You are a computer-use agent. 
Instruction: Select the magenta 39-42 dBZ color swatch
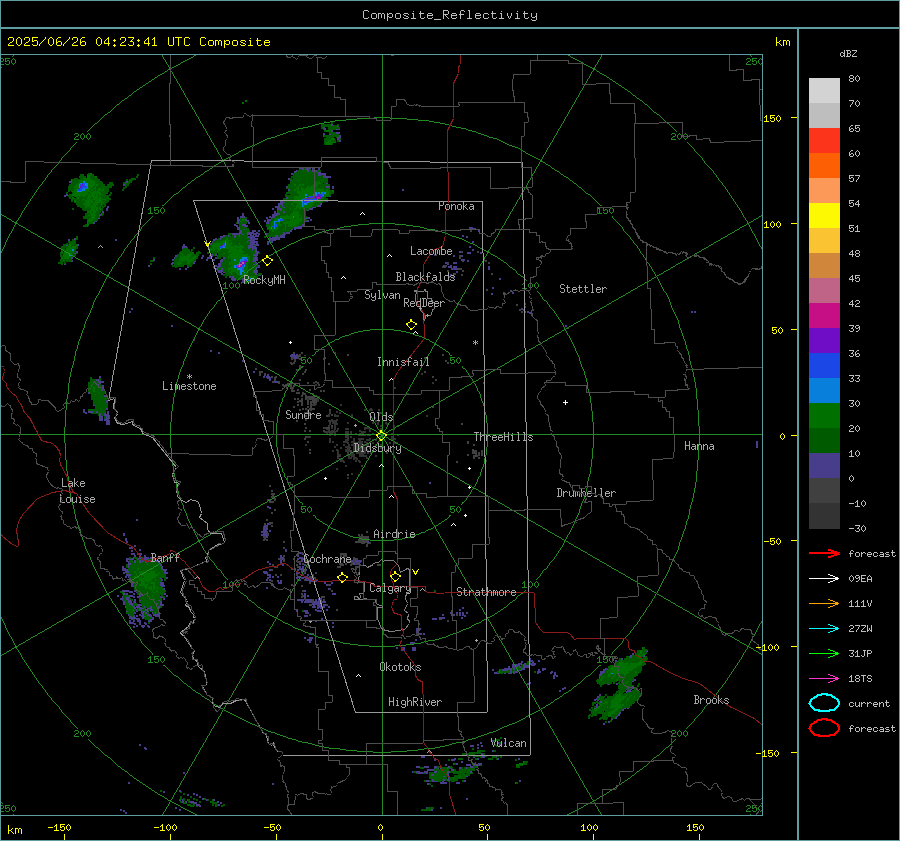tap(824, 316)
